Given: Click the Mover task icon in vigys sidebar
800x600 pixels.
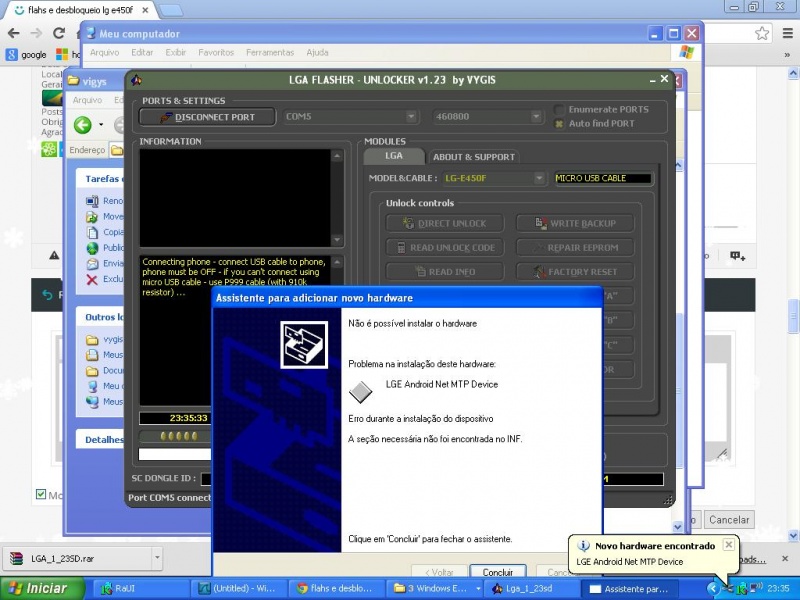Looking at the screenshot, I should pos(92,217).
